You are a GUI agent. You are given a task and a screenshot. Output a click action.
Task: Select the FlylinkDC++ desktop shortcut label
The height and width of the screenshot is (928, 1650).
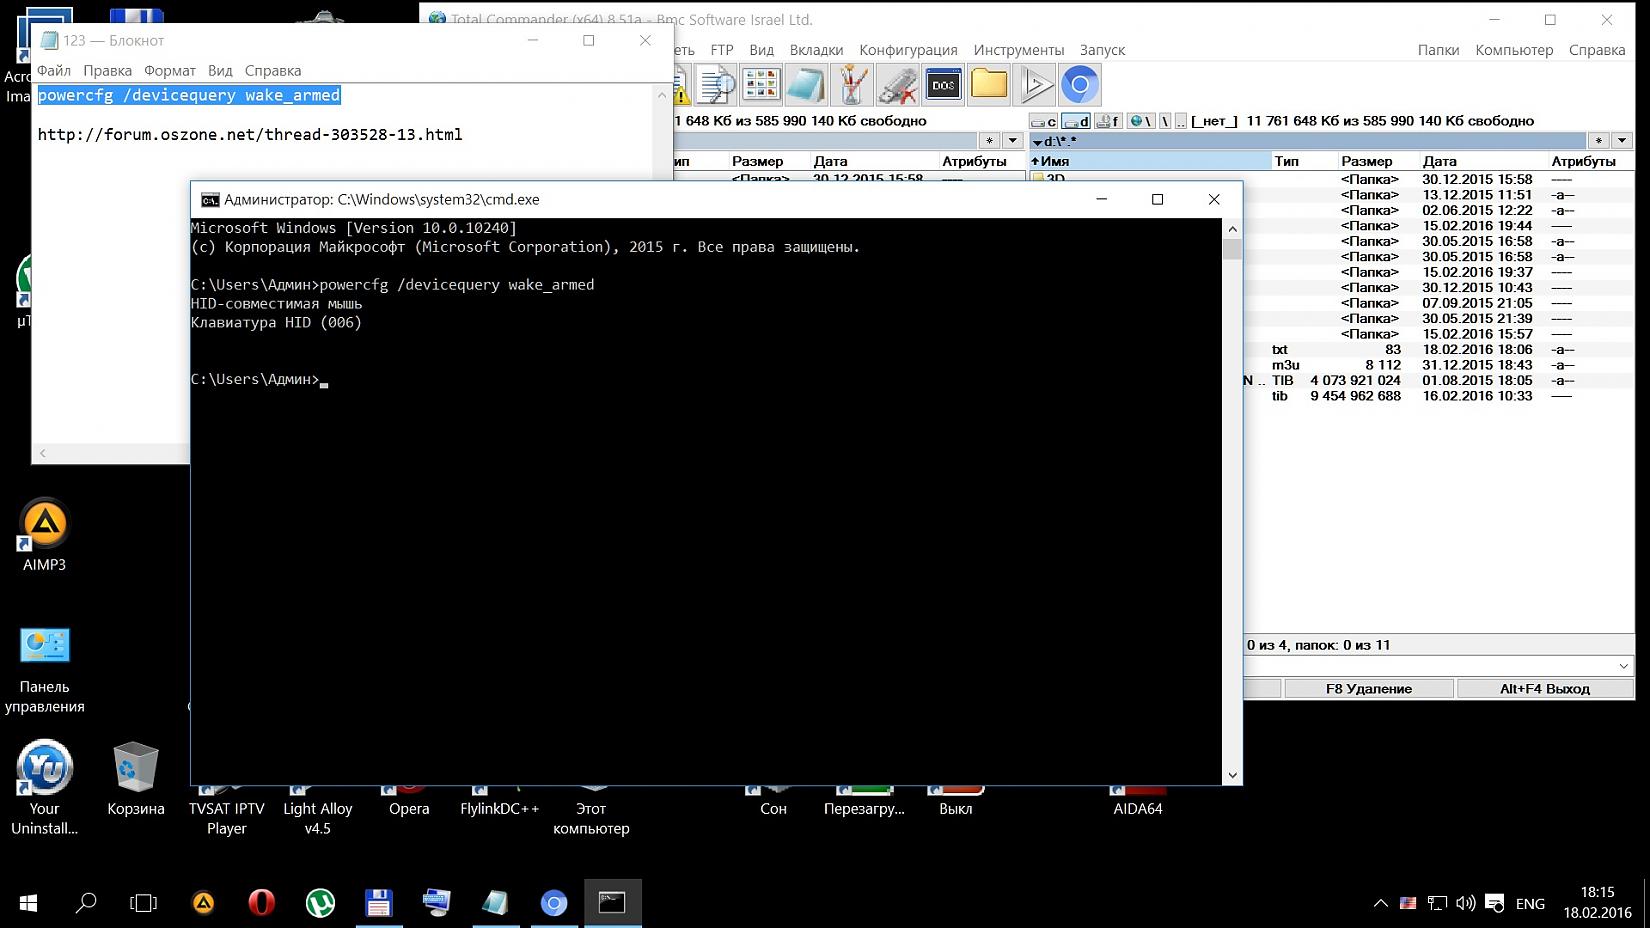(x=500, y=809)
